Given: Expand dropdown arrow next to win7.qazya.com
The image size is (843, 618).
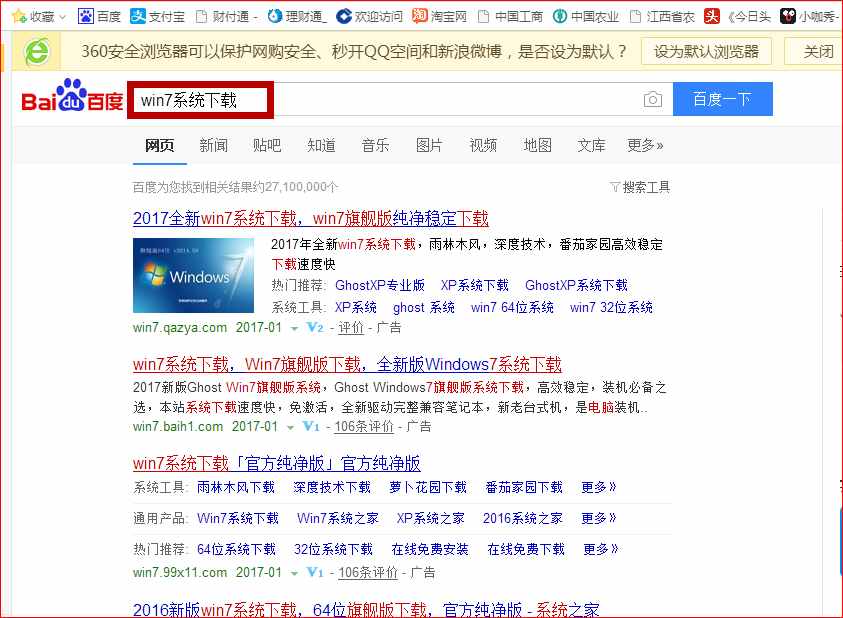Looking at the screenshot, I should pyautogui.click(x=294, y=328).
